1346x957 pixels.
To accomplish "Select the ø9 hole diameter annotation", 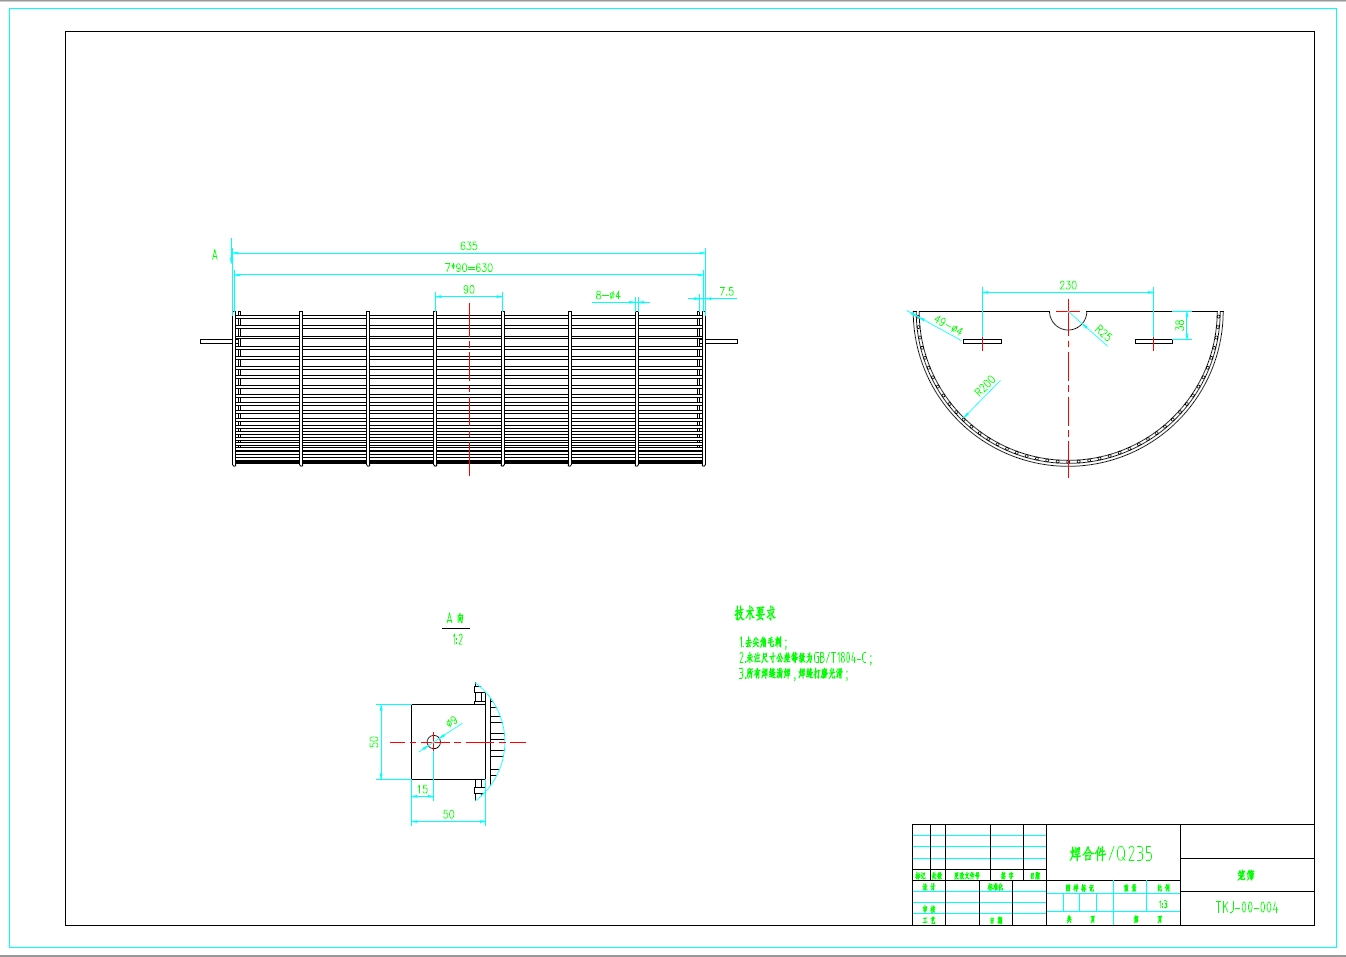I will click(x=451, y=722).
